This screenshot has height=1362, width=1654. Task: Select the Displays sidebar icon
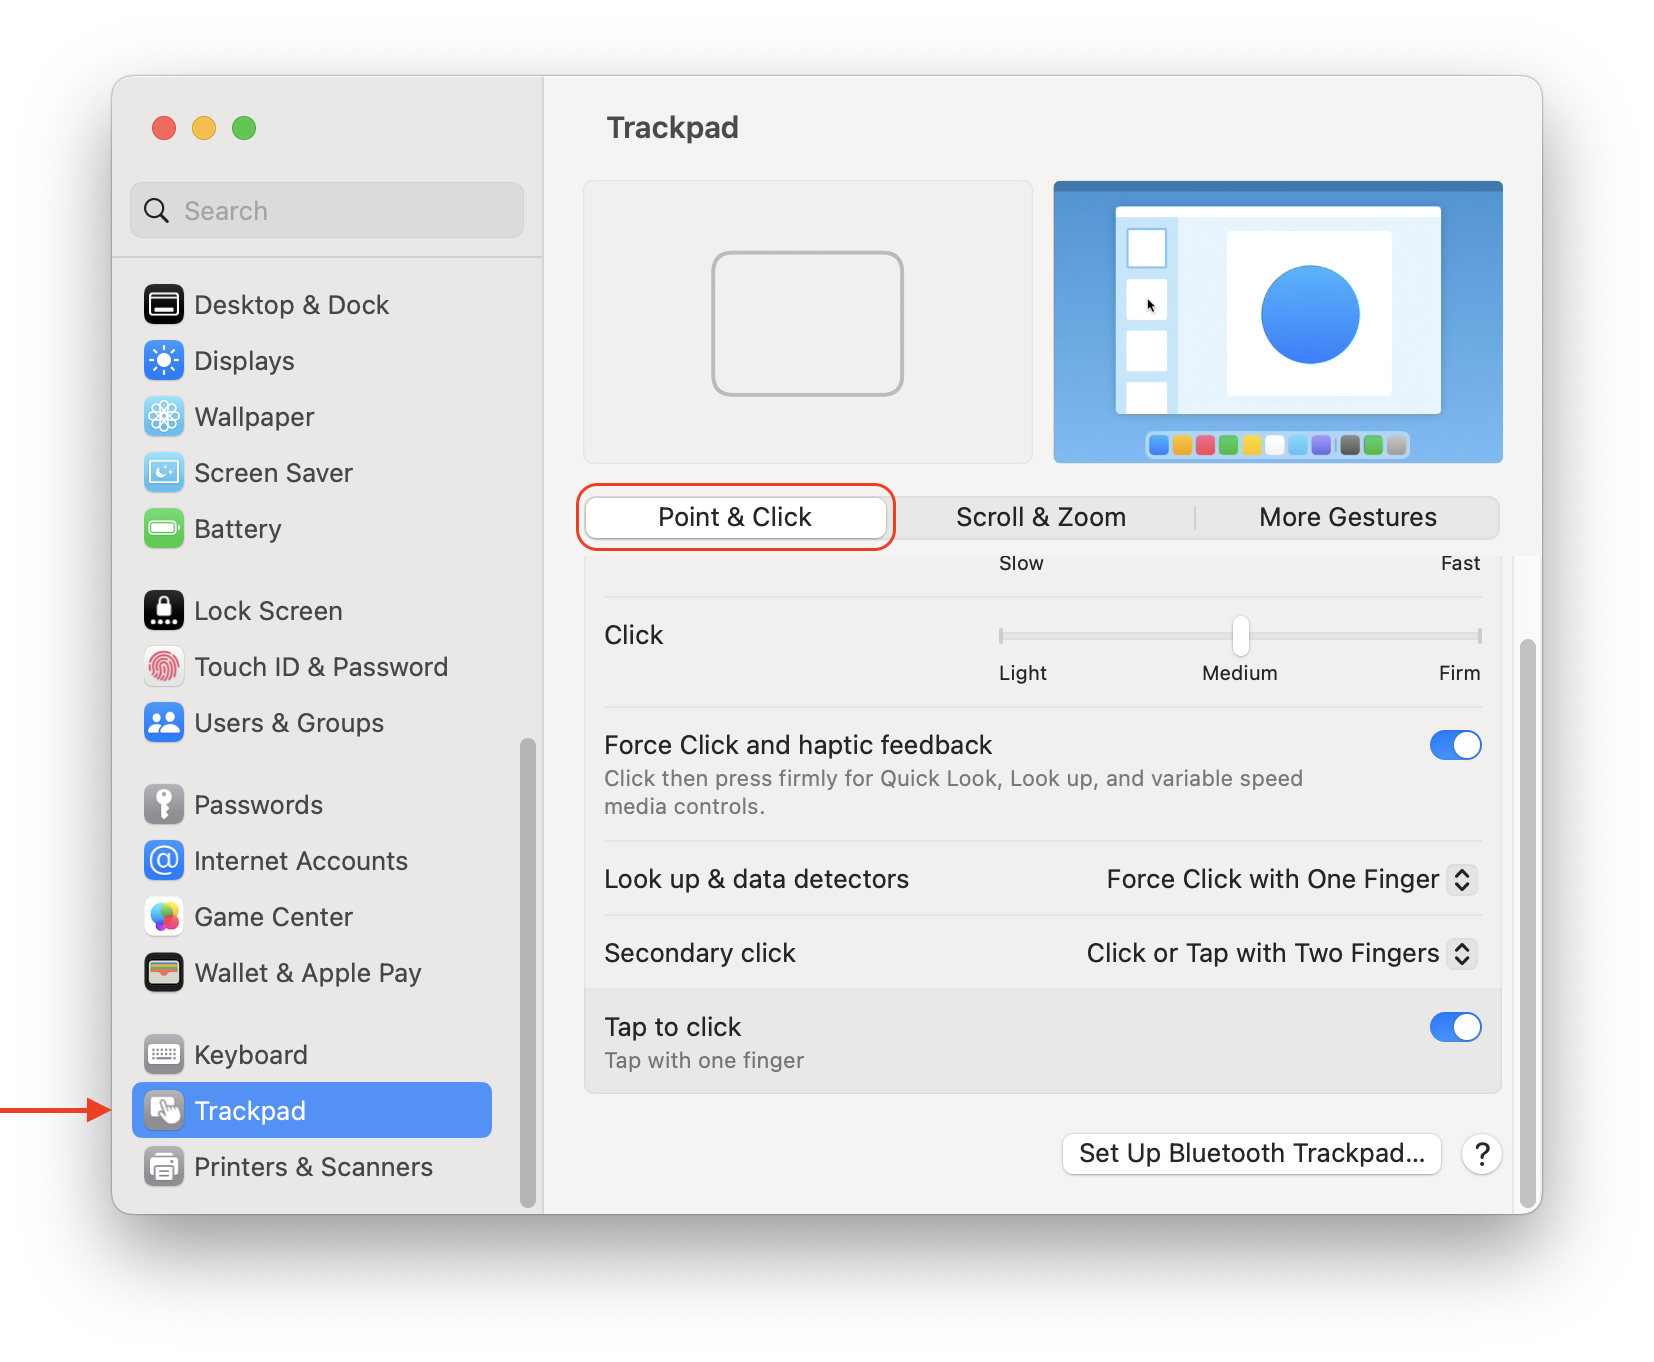pos(244,360)
